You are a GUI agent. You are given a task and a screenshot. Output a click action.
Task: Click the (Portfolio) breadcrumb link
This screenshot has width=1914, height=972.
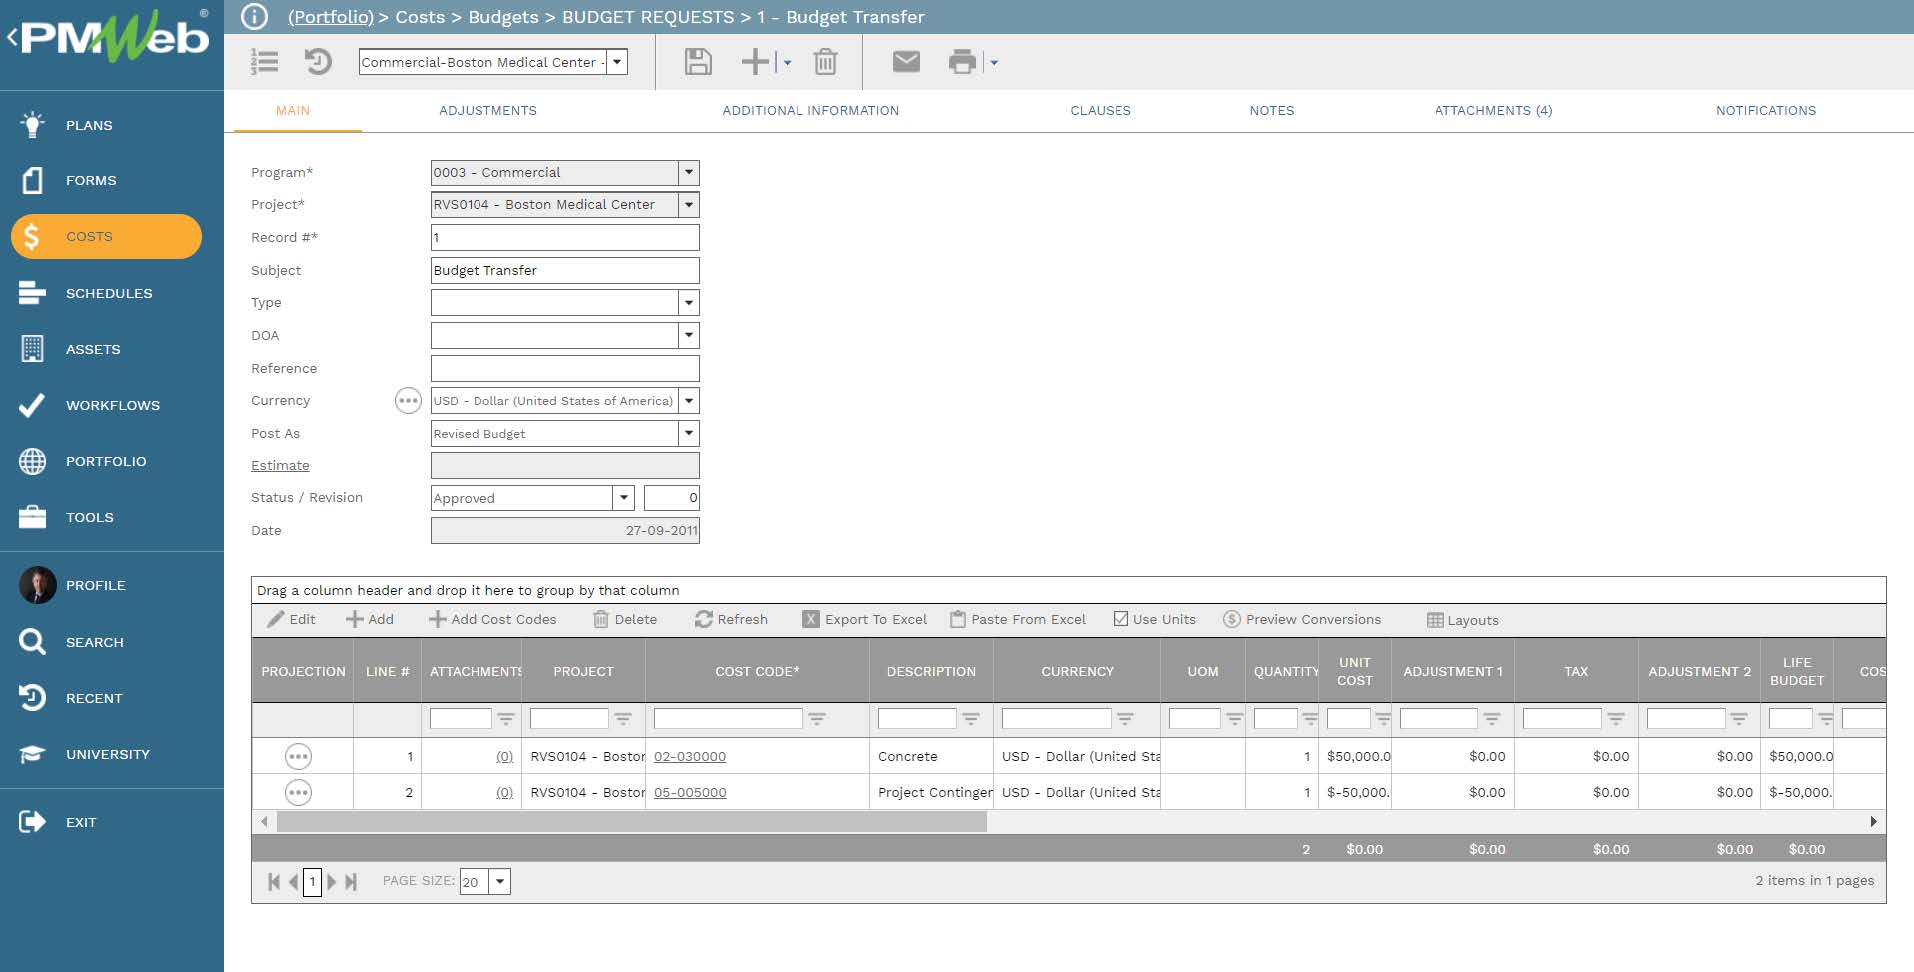point(330,17)
